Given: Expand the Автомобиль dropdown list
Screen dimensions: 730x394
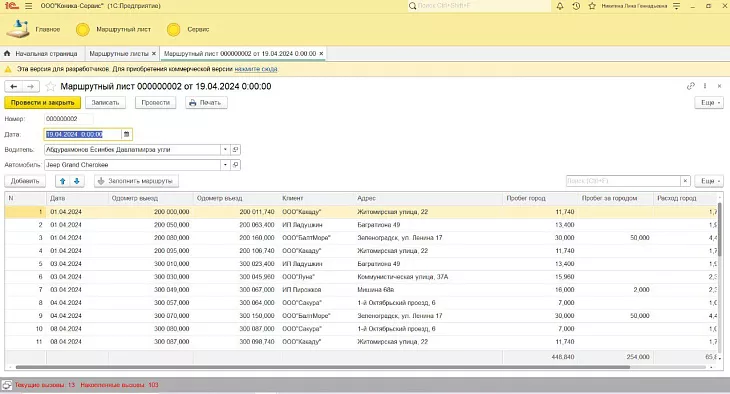Looking at the screenshot, I should [225, 165].
